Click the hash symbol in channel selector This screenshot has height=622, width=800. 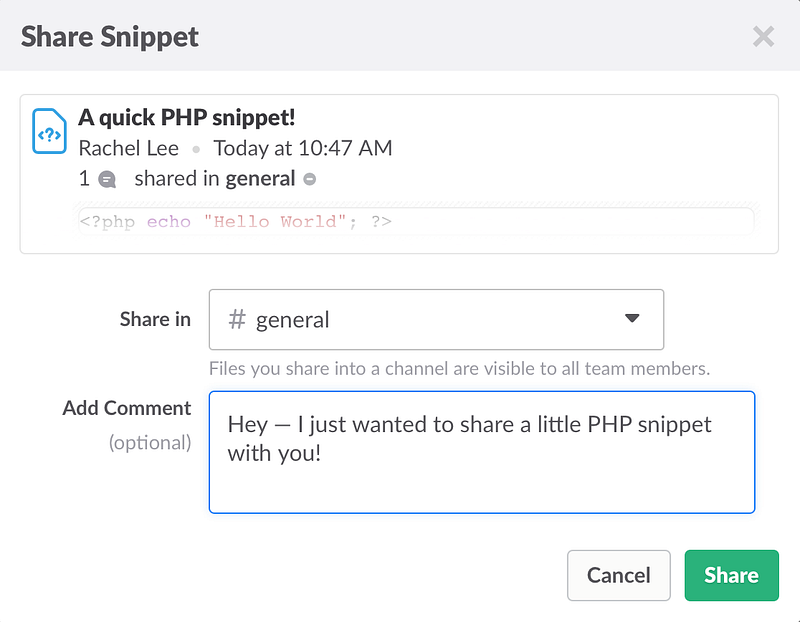(237, 320)
